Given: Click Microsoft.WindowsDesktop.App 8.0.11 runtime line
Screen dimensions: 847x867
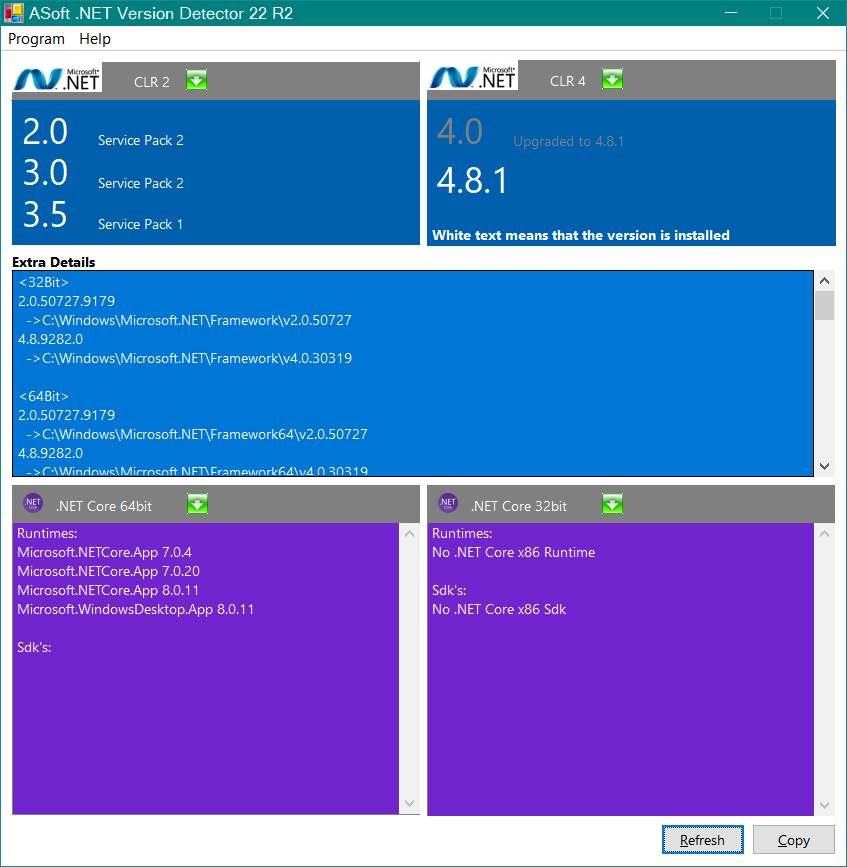Looking at the screenshot, I should click(135, 609).
